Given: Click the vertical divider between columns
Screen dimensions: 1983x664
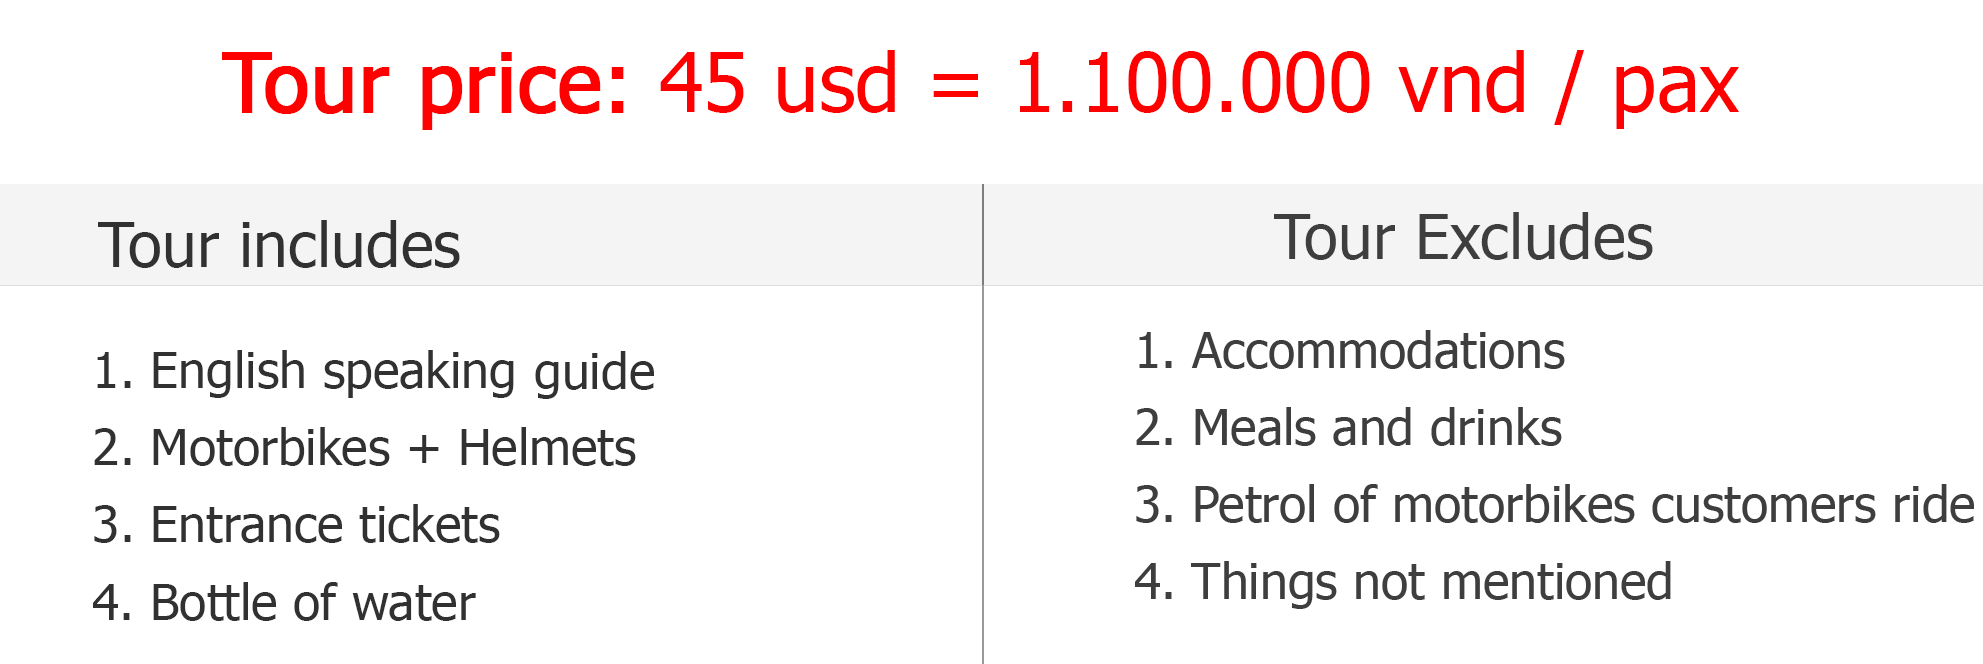Looking at the screenshot, I should [983, 424].
